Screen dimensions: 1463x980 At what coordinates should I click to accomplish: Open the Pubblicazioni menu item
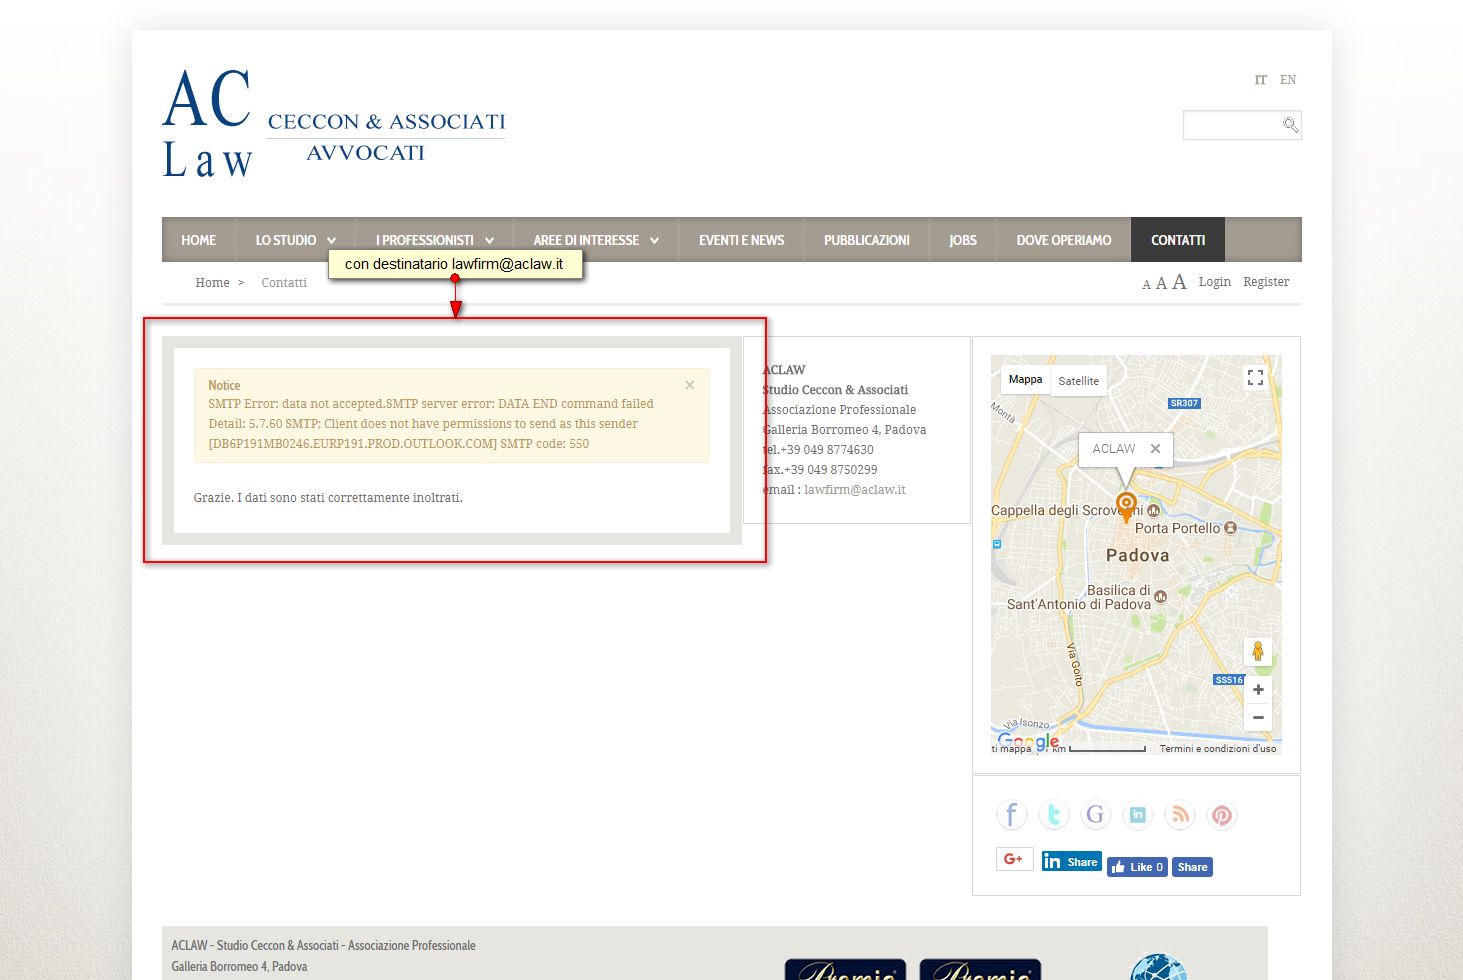pos(867,240)
